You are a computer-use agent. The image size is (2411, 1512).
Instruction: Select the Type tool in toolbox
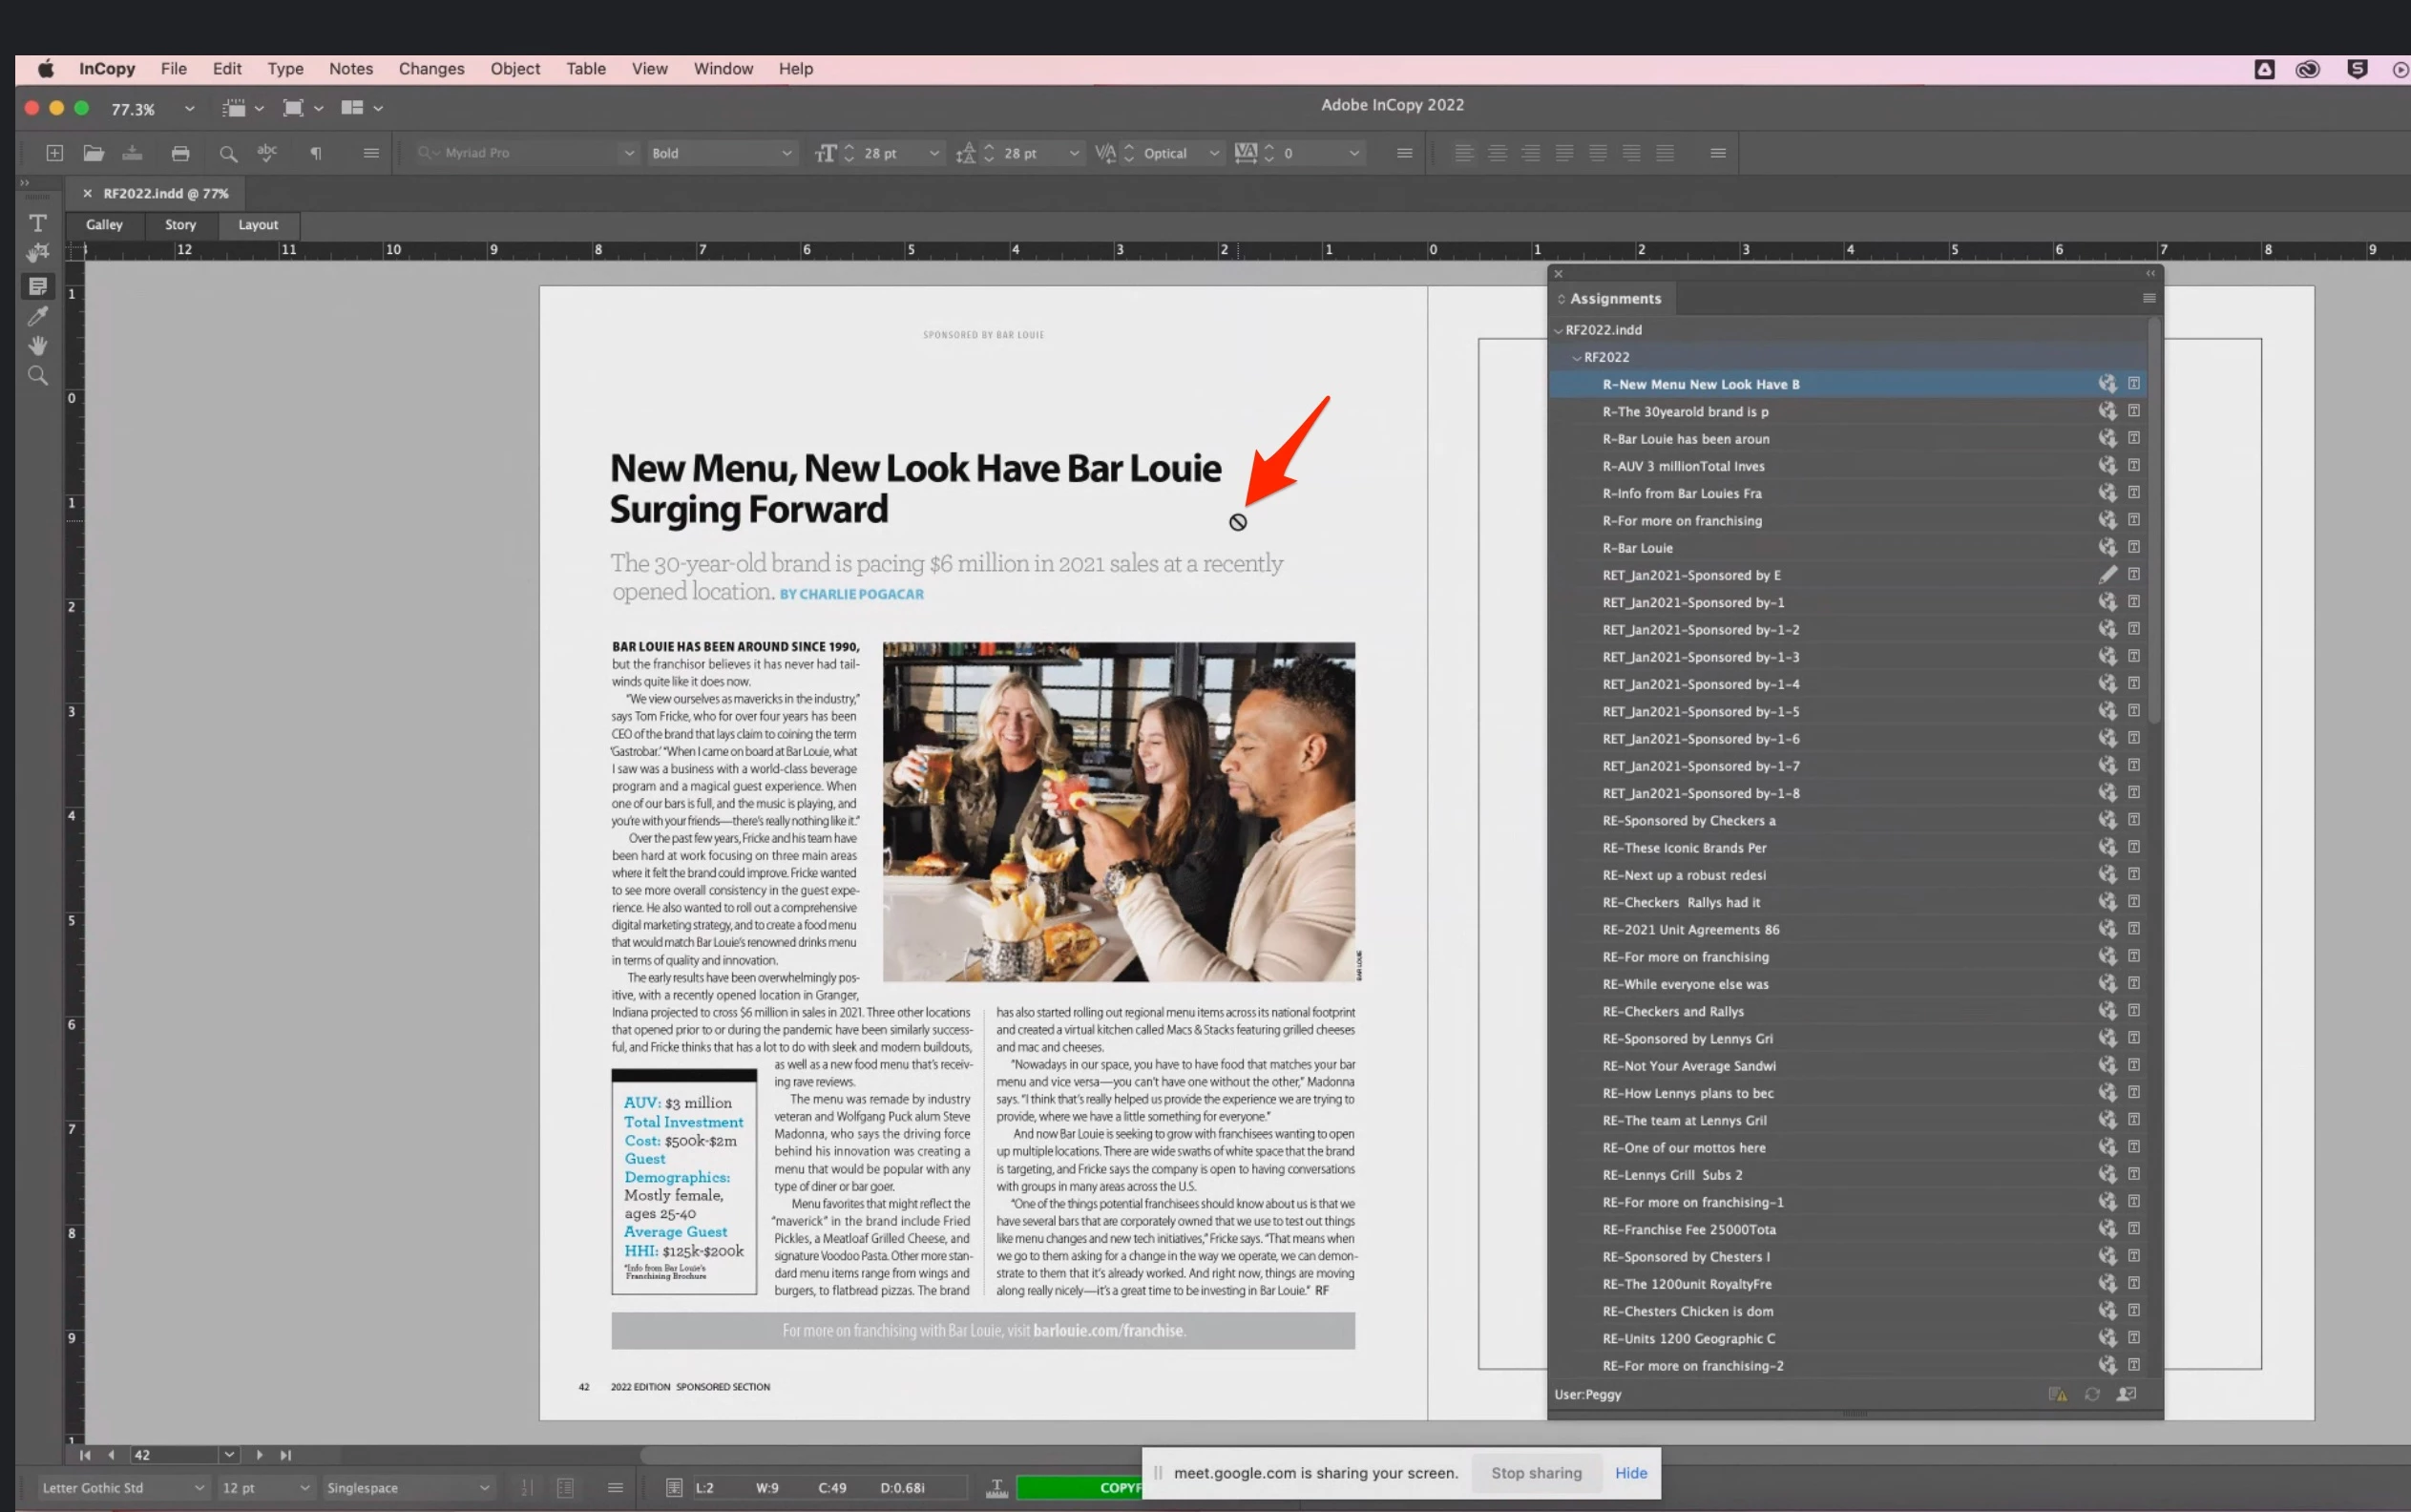pyautogui.click(x=38, y=223)
